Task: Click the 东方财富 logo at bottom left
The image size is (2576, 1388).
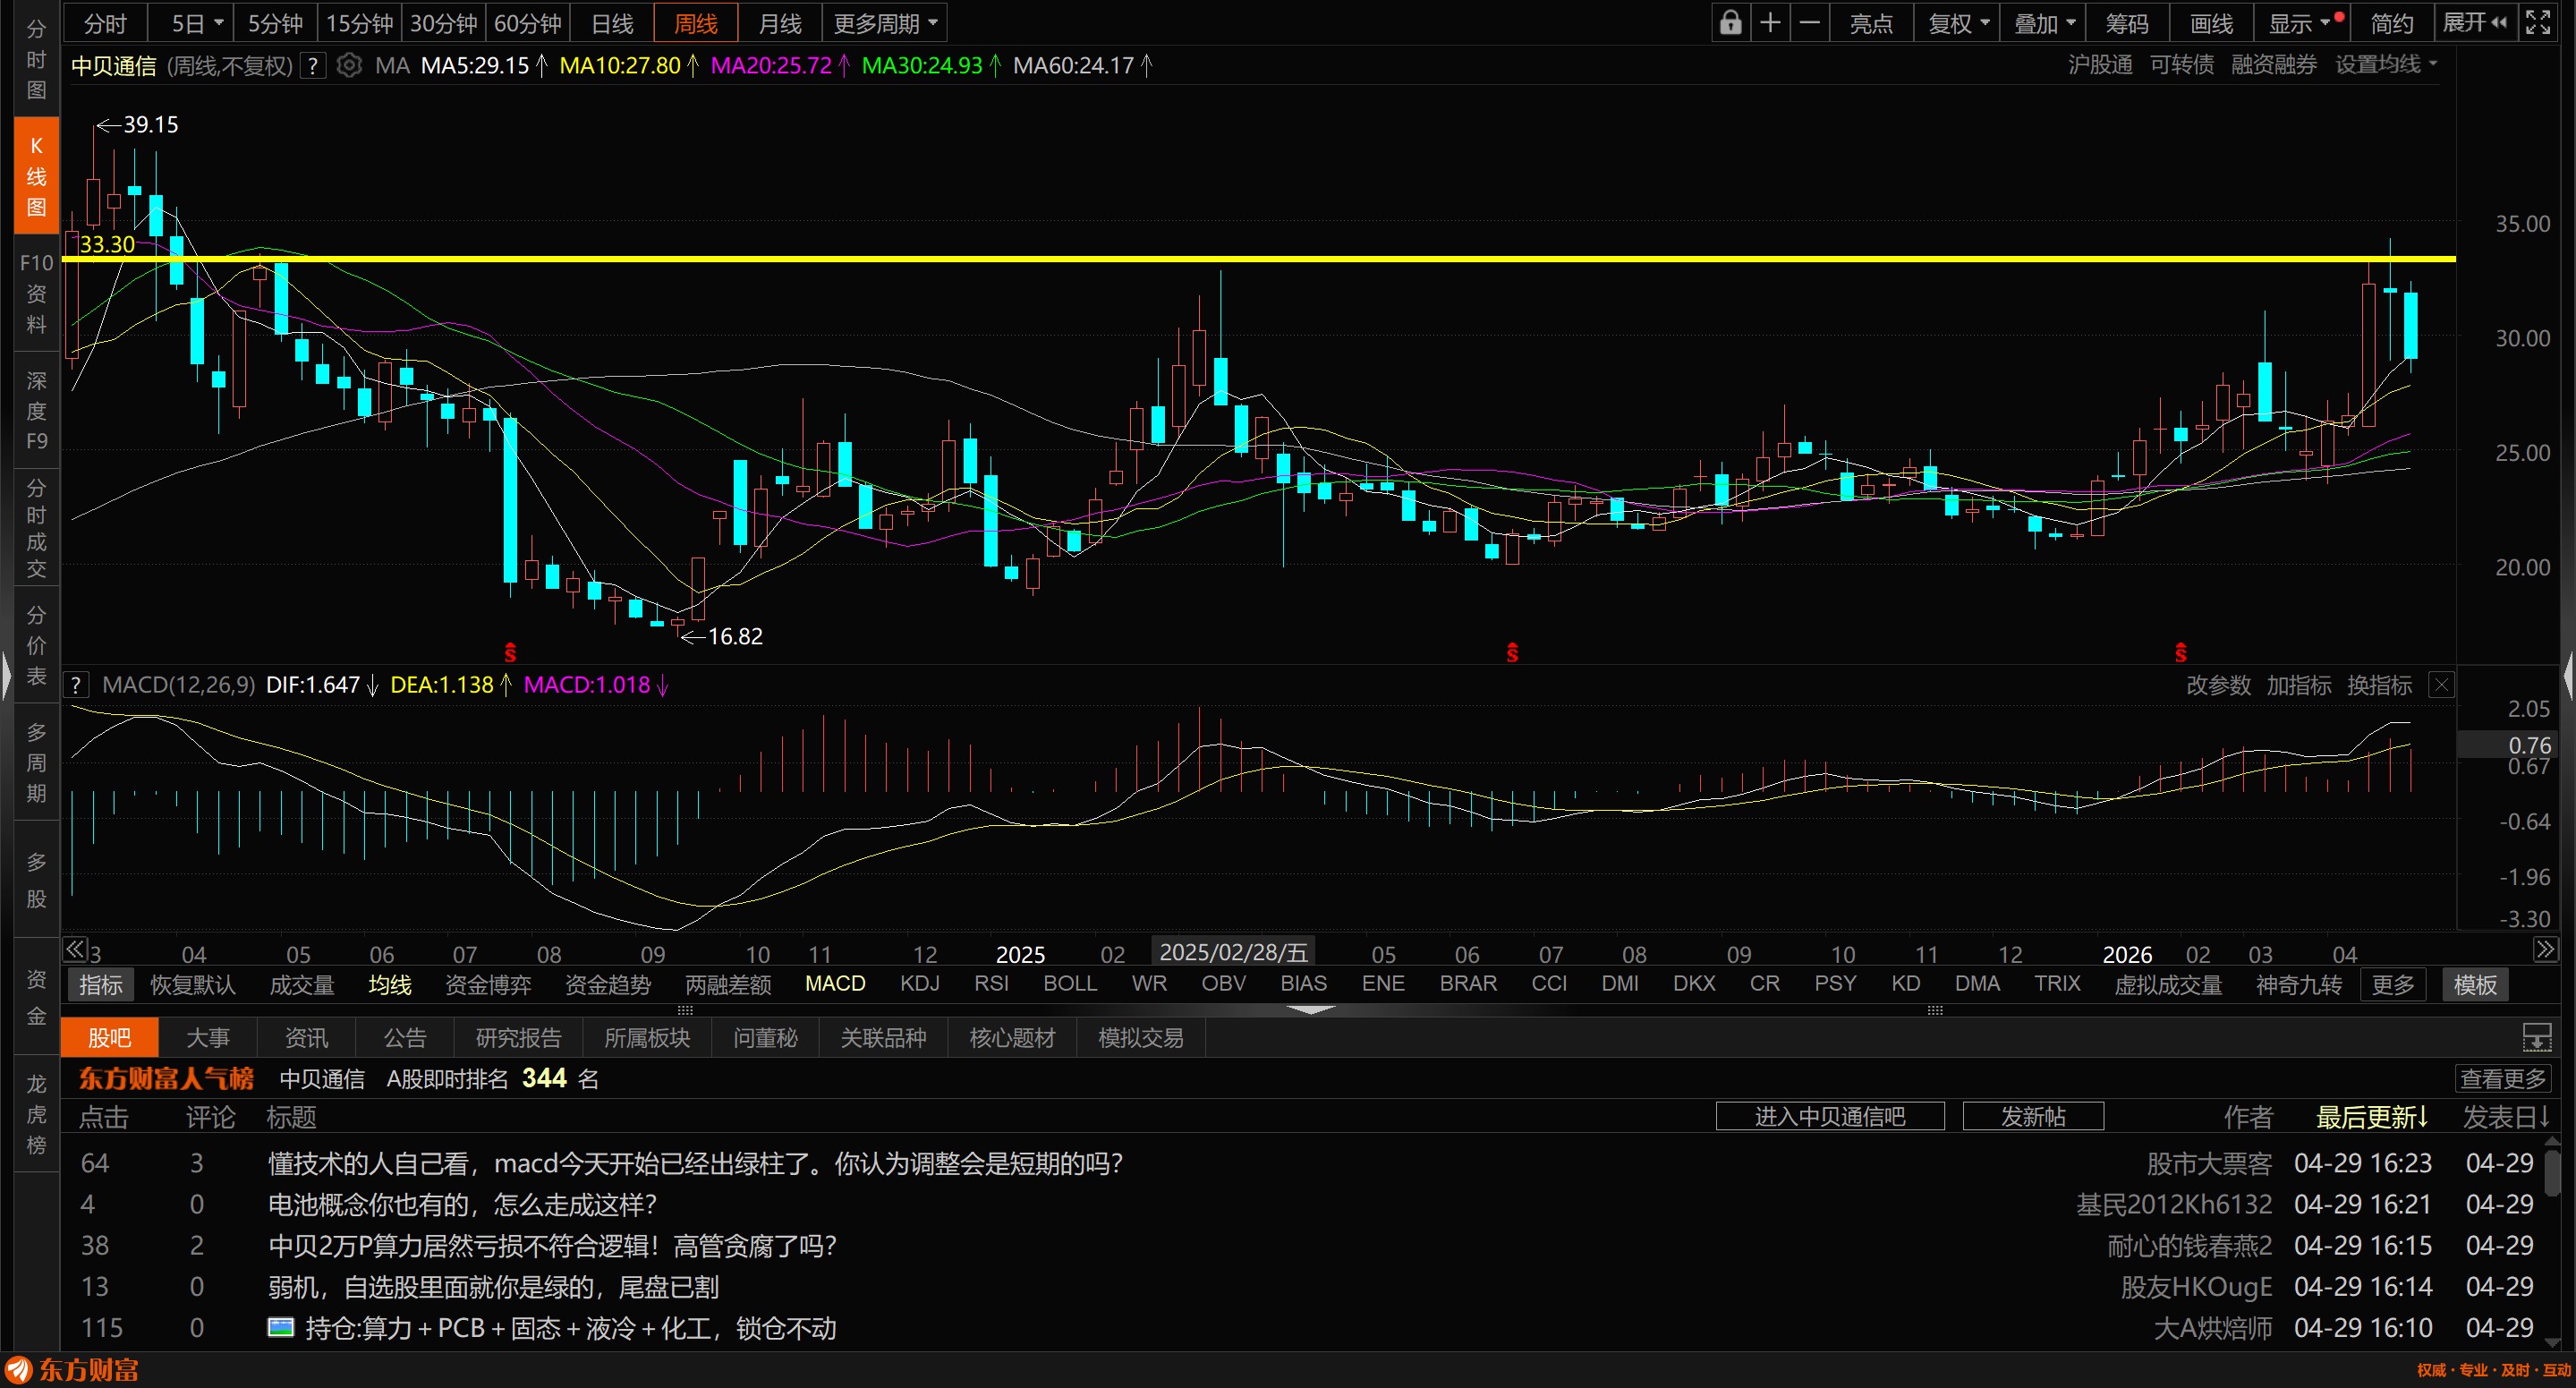Action: click(x=72, y=1370)
